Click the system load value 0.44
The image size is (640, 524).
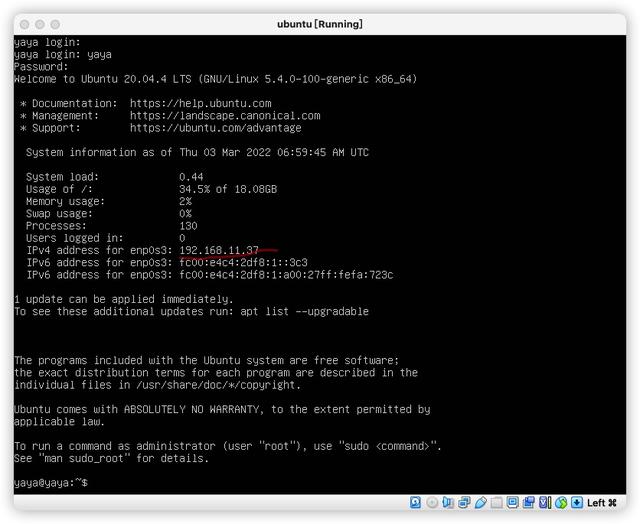click(191, 177)
